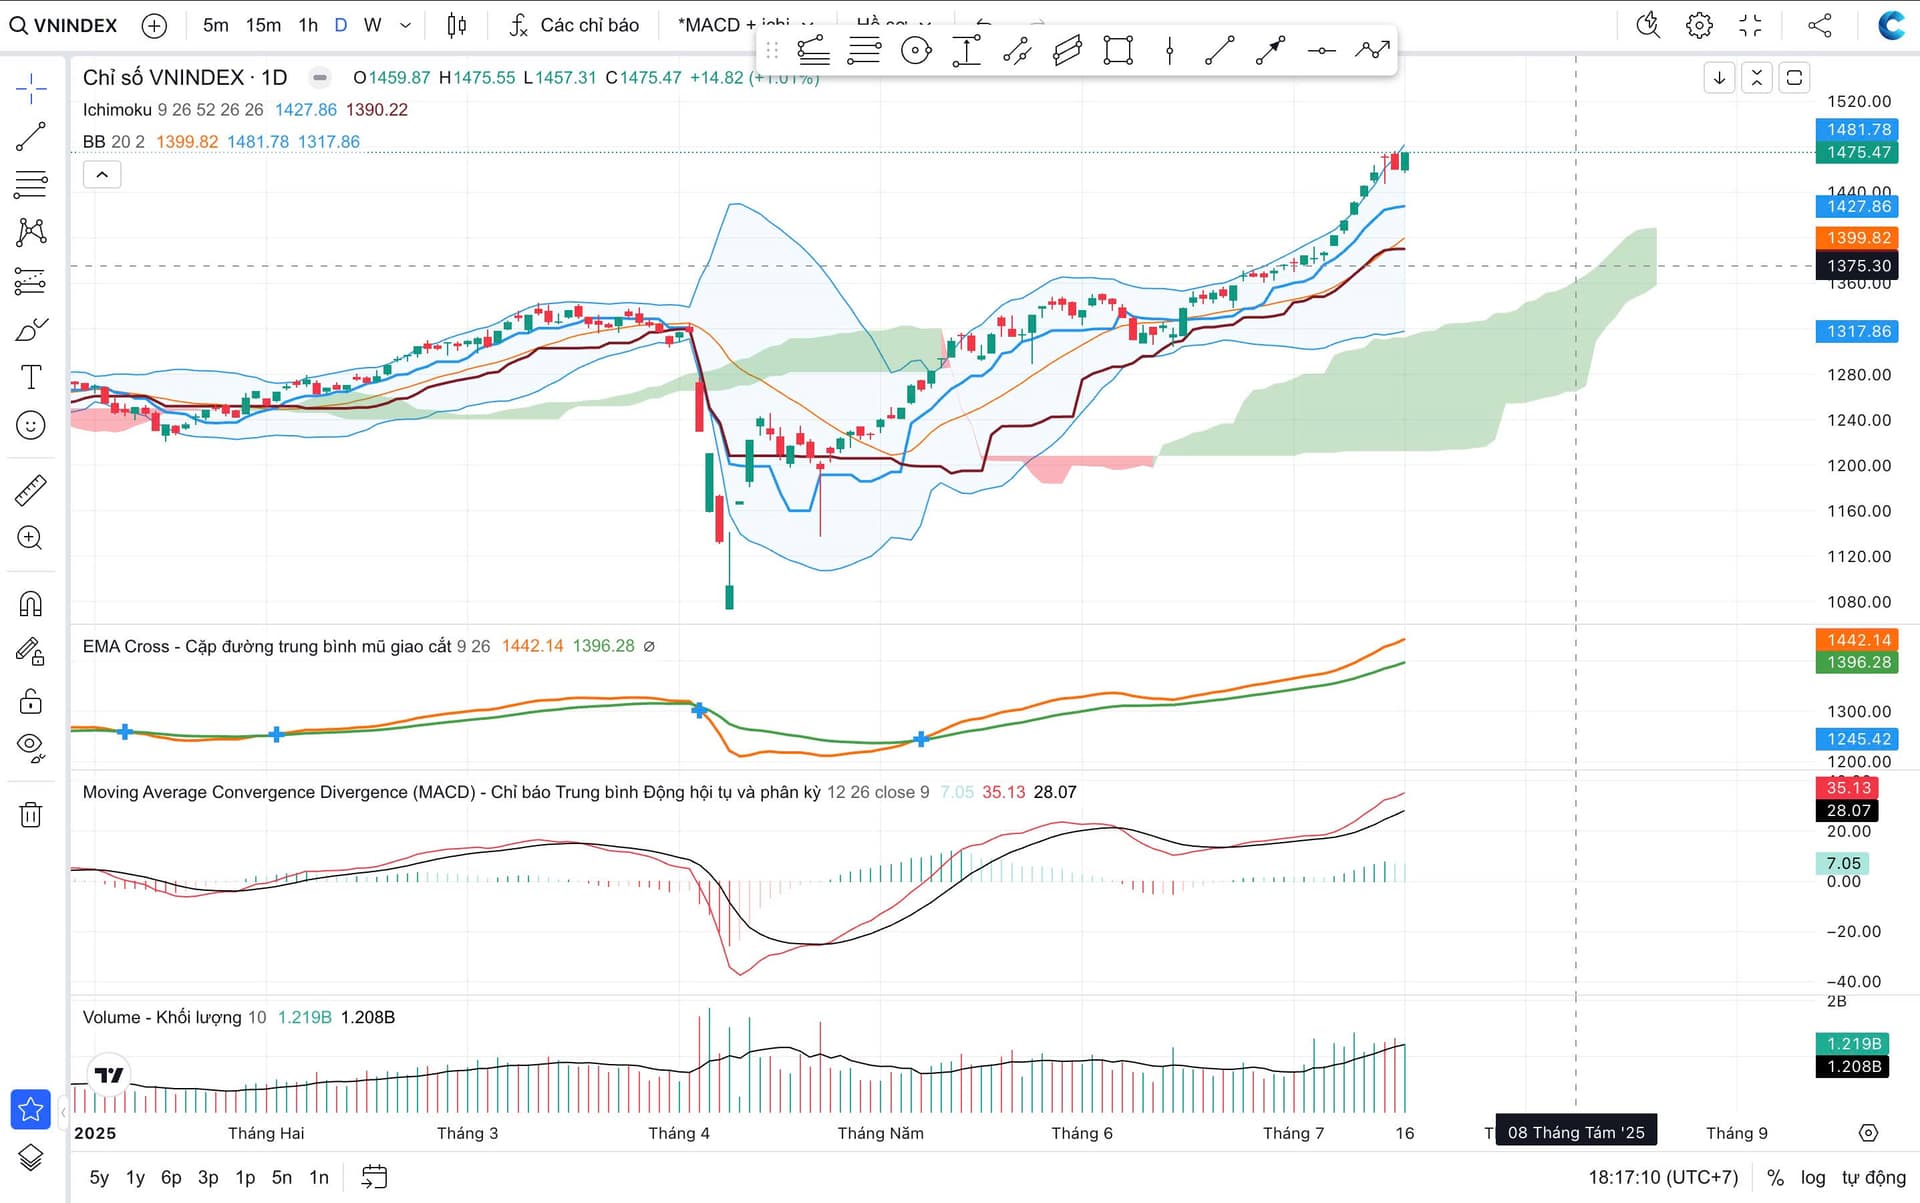Pick the ruler measure tool

click(x=31, y=490)
